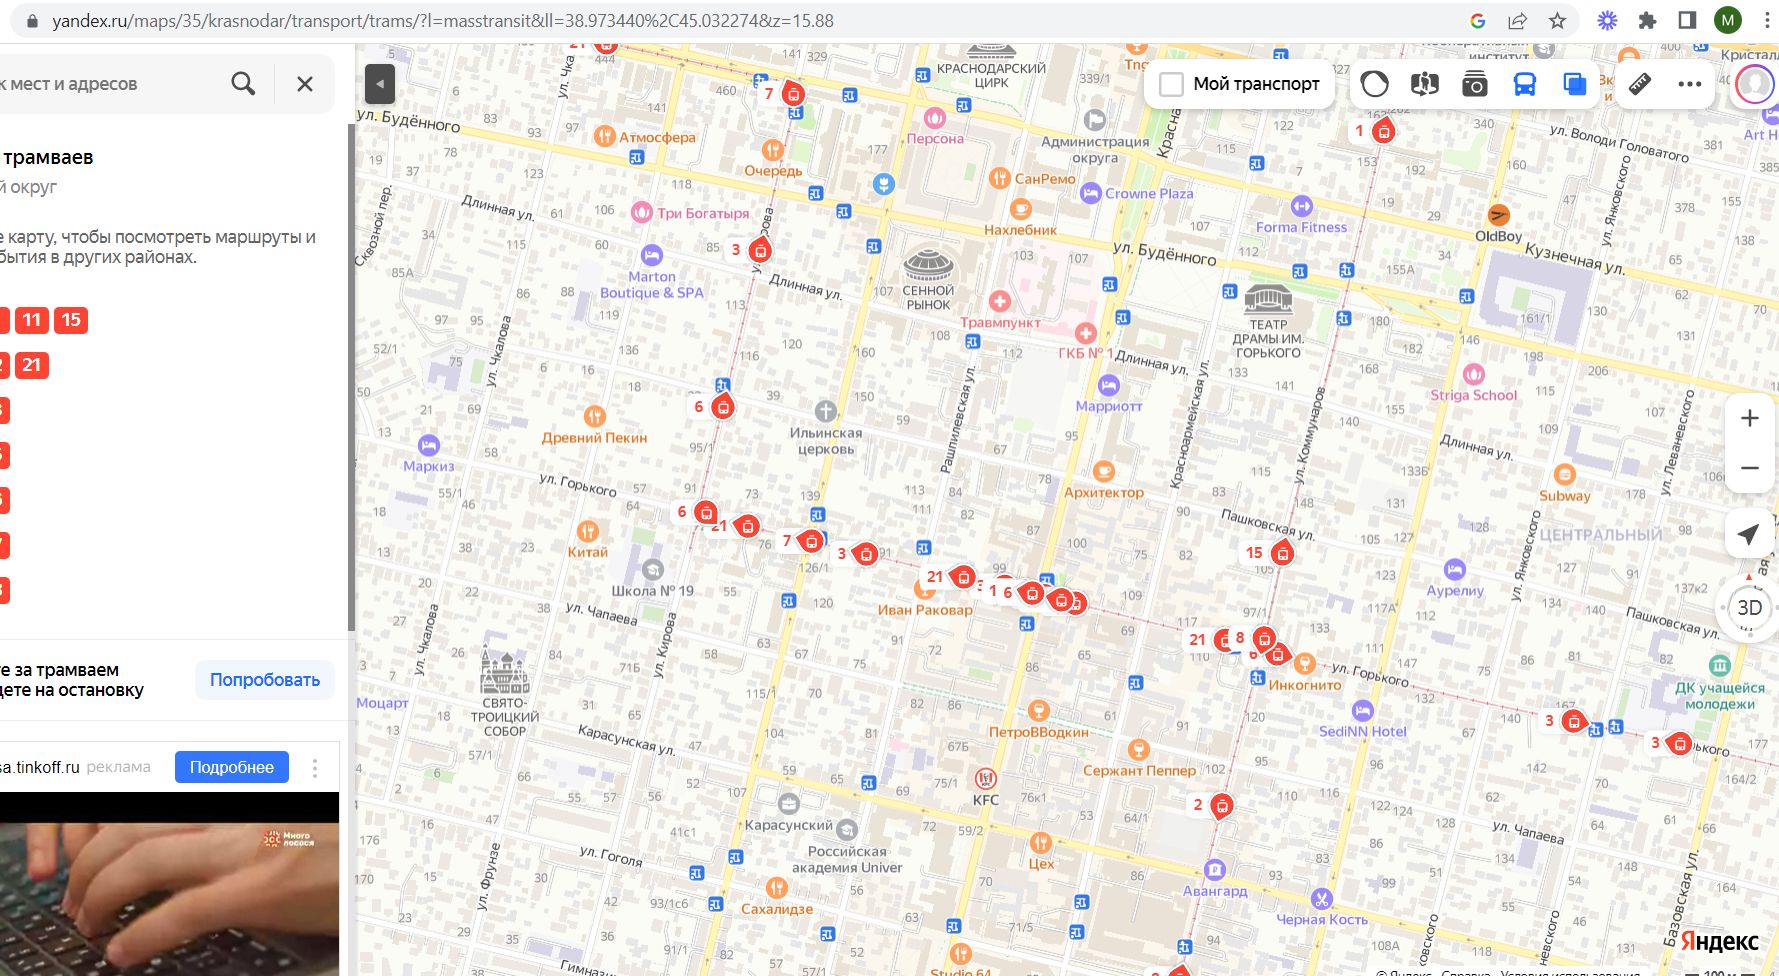Screen dimensions: 1779x976
Task: Zoom out with the minus button
Action: [1749, 468]
